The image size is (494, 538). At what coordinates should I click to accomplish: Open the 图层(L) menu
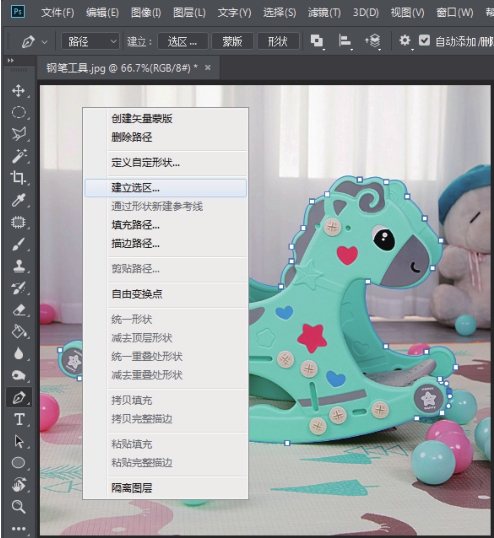[189, 13]
